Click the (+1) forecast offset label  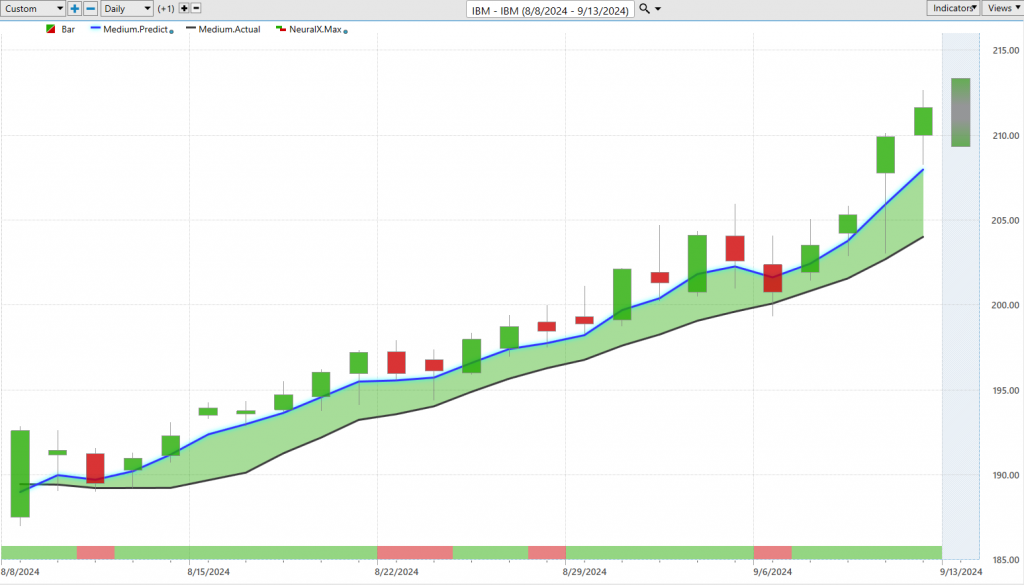tap(166, 8)
